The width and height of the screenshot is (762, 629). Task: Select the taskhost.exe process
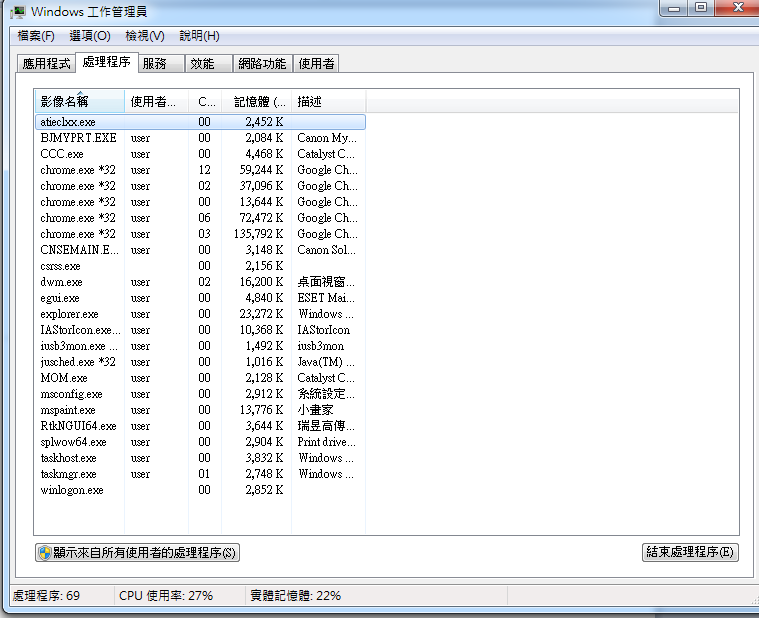[200, 459]
